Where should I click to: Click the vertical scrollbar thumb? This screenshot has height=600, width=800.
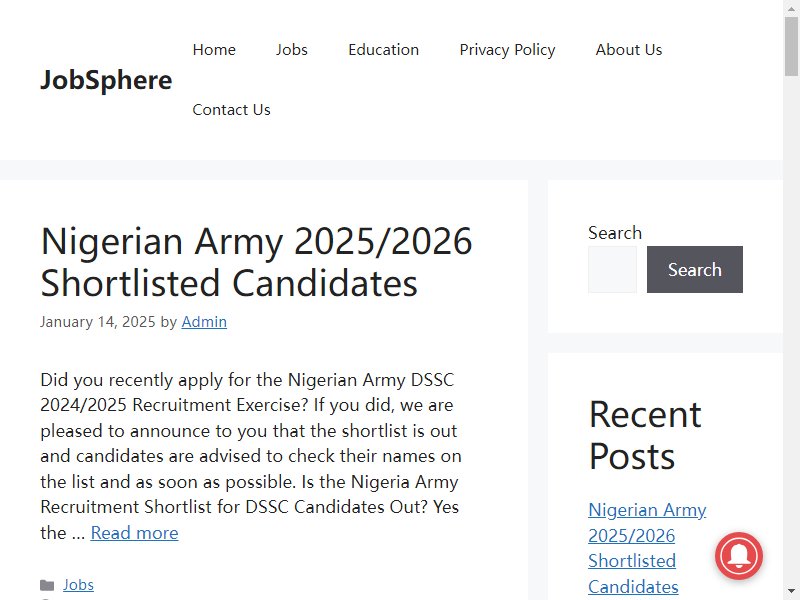(x=791, y=46)
